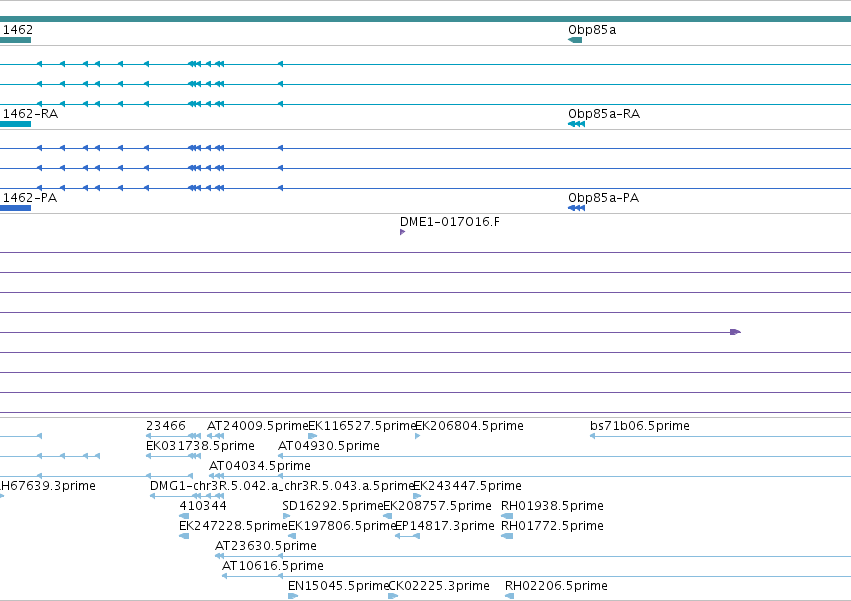Click the AT04930.5prime label
The image size is (851, 601).
tap(329, 446)
